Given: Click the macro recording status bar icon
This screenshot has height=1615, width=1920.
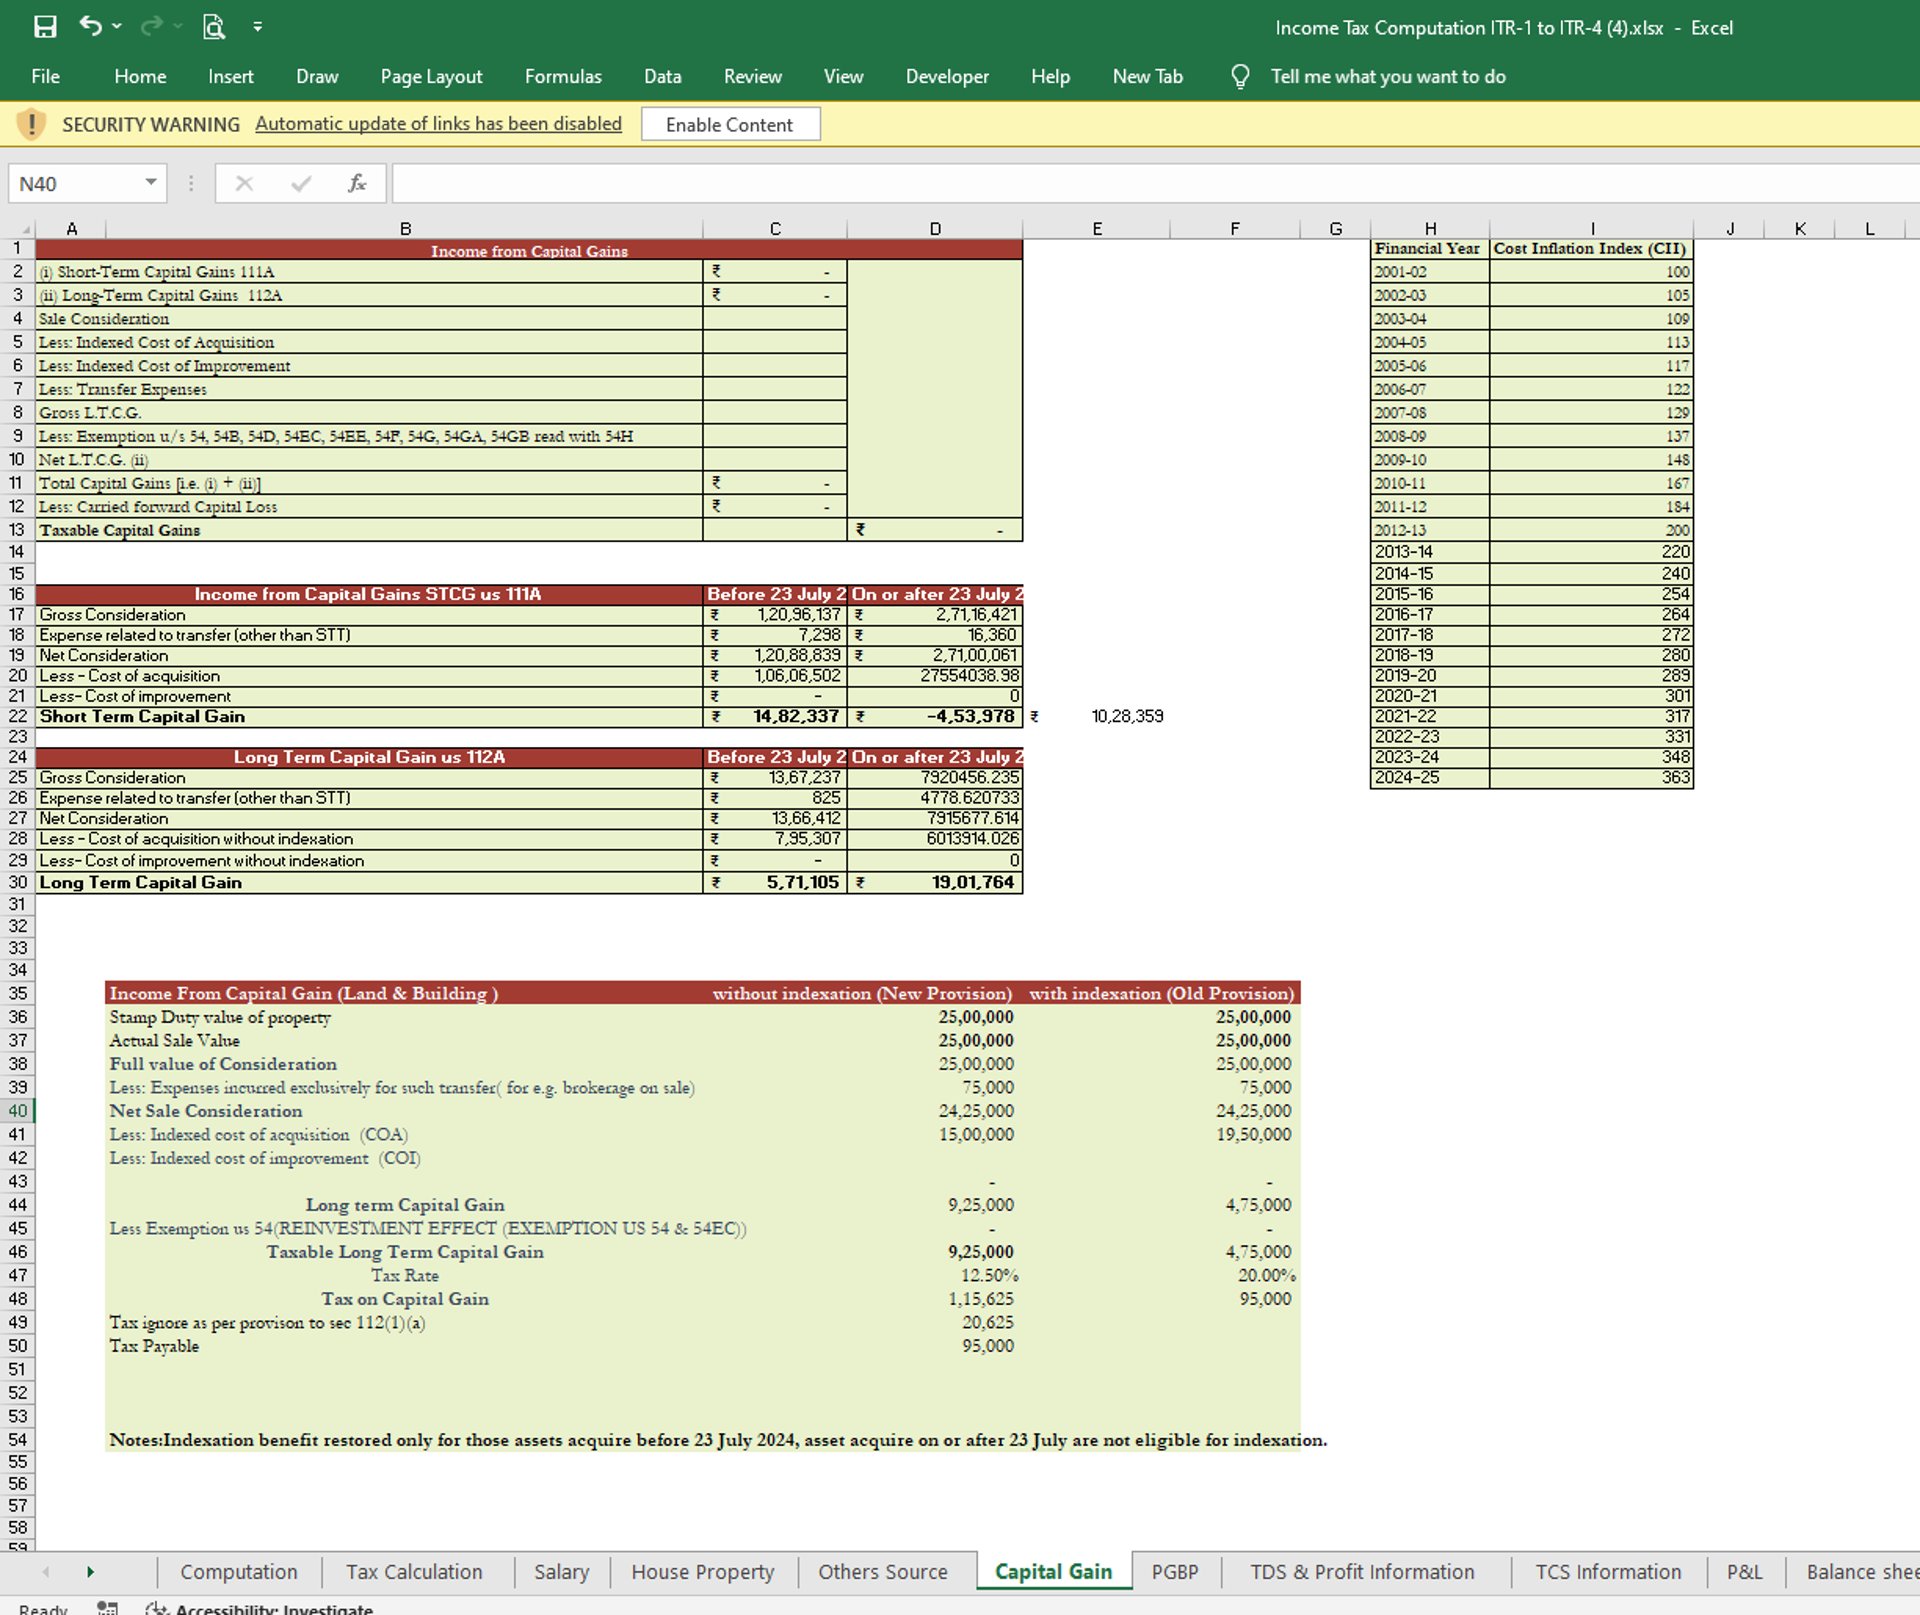Looking at the screenshot, I should 107,1607.
